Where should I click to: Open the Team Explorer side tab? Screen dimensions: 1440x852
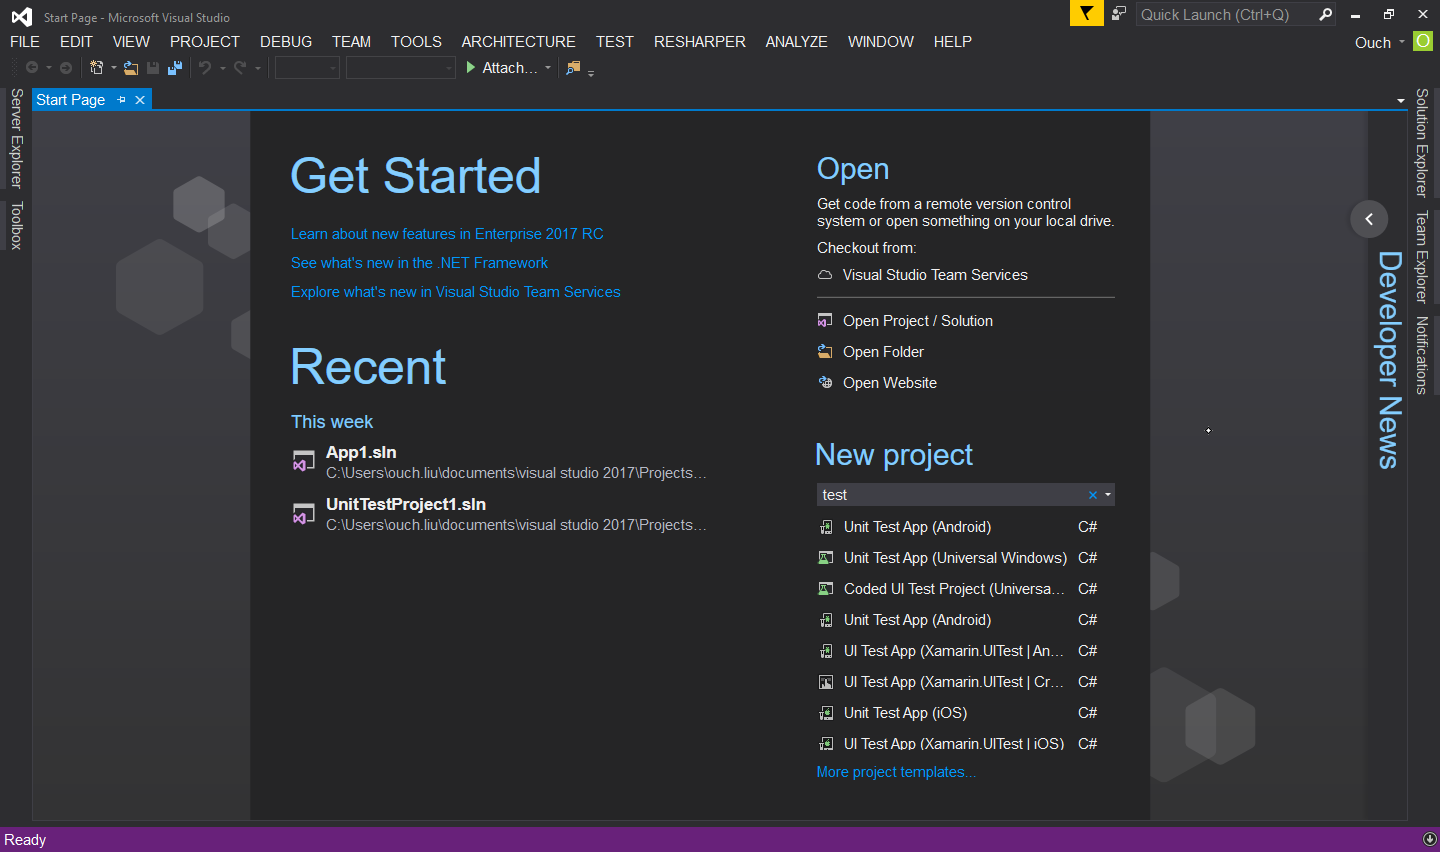[1421, 257]
